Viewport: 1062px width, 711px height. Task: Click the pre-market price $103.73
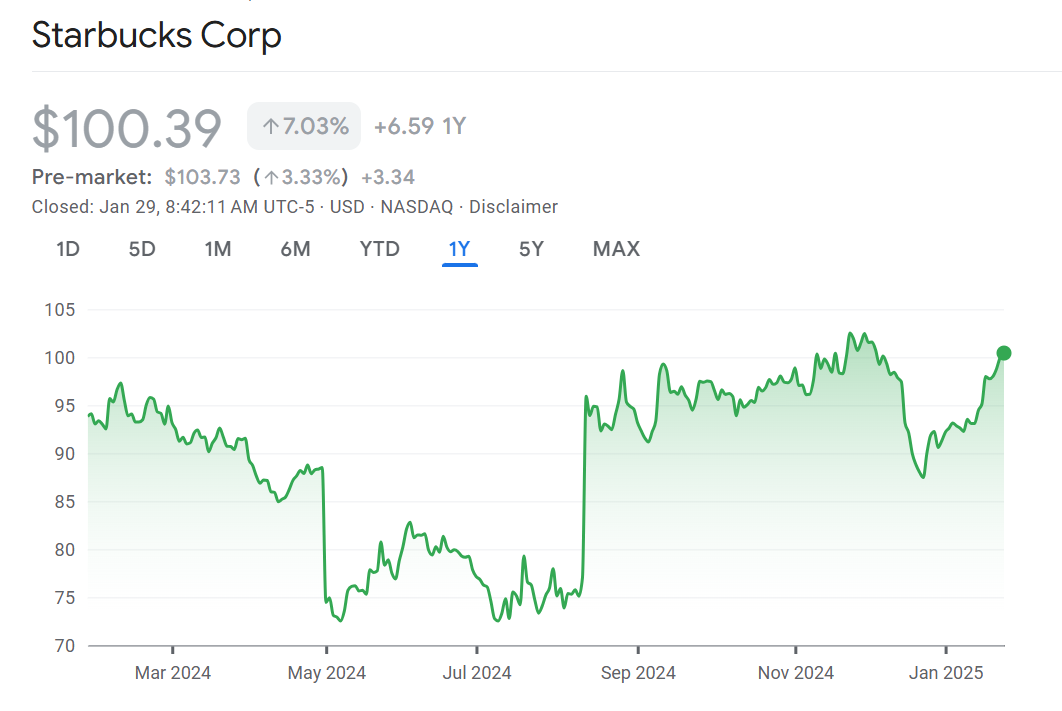click(x=203, y=178)
